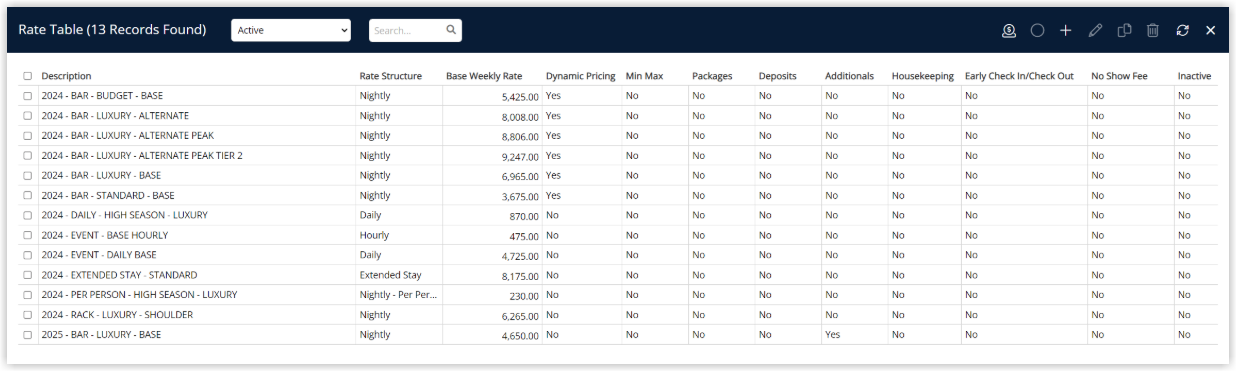Sort by the No Show Fee column header
Viewport: 1237px width, 372px height.
pos(1119,76)
